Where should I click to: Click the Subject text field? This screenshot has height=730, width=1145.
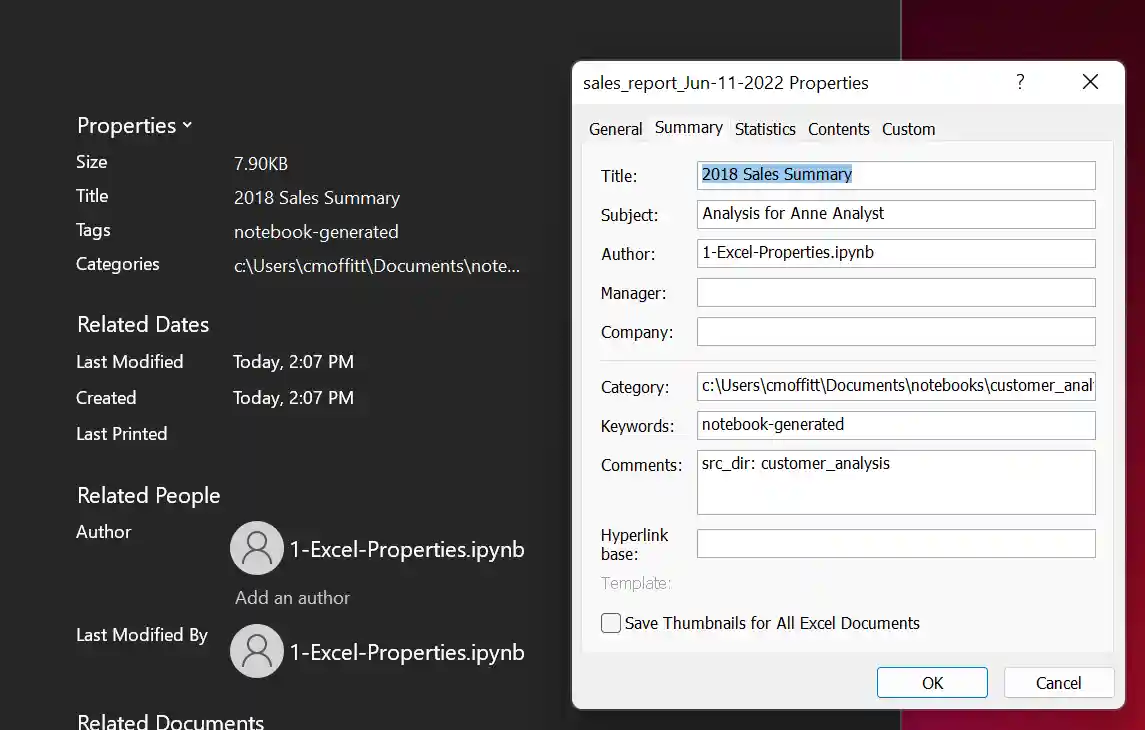895,214
